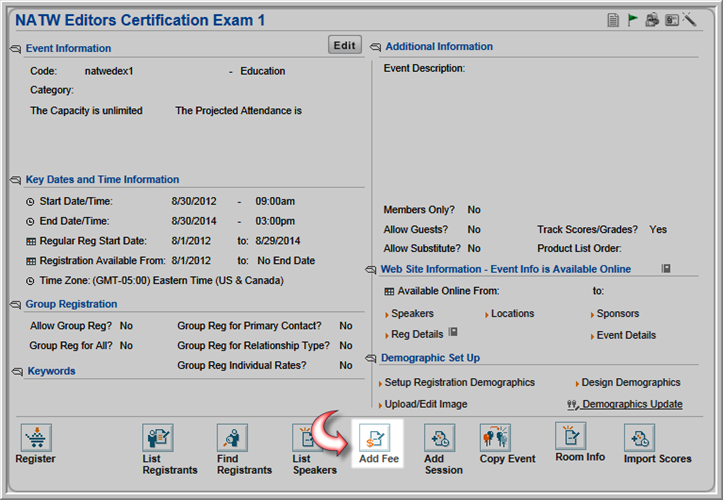Open Setup Registration Demographics link
Screen dimensions: 723x500
click(460, 382)
